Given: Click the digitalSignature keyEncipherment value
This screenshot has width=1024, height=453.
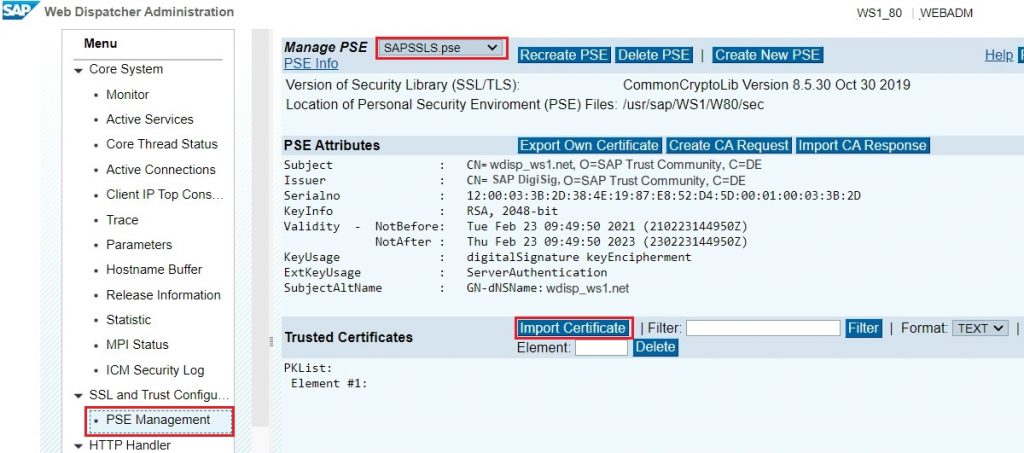Looking at the screenshot, I should pyautogui.click(x=579, y=257).
